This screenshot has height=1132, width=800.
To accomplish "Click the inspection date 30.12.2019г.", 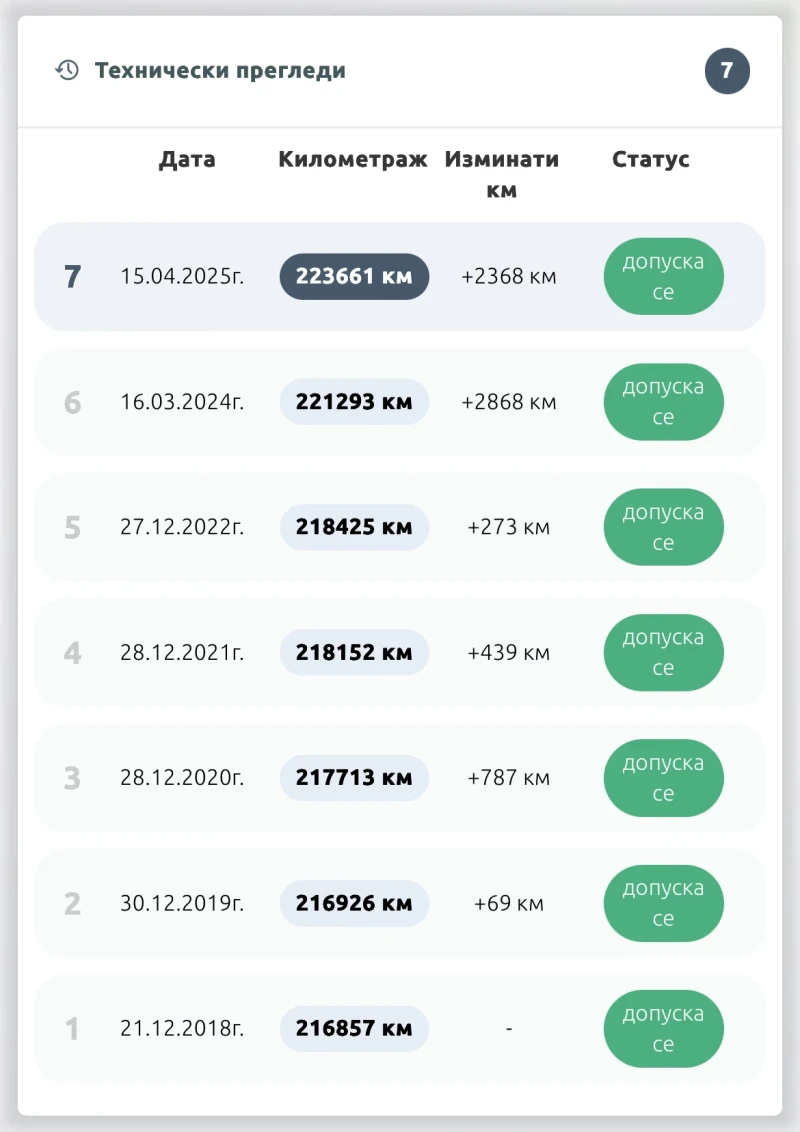I will (x=182, y=903).
